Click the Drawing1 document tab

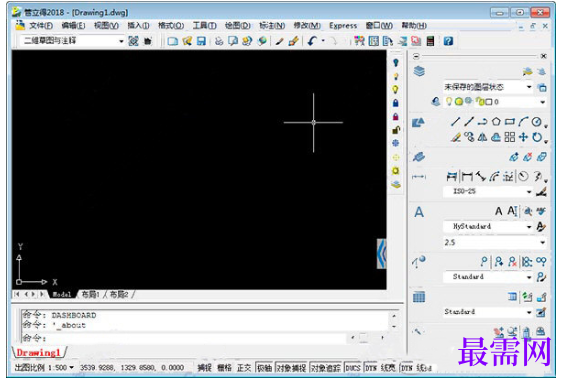(x=39, y=352)
